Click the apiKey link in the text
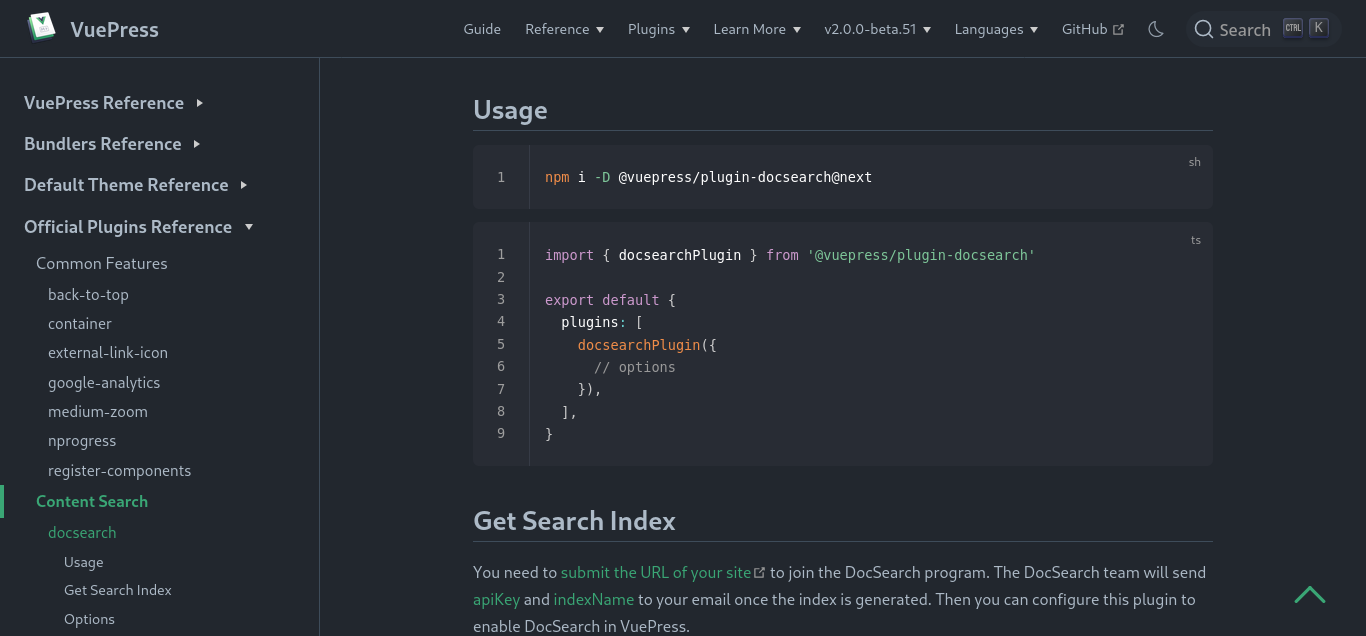This screenshot has height=636, width=1366. click(496, 599)
